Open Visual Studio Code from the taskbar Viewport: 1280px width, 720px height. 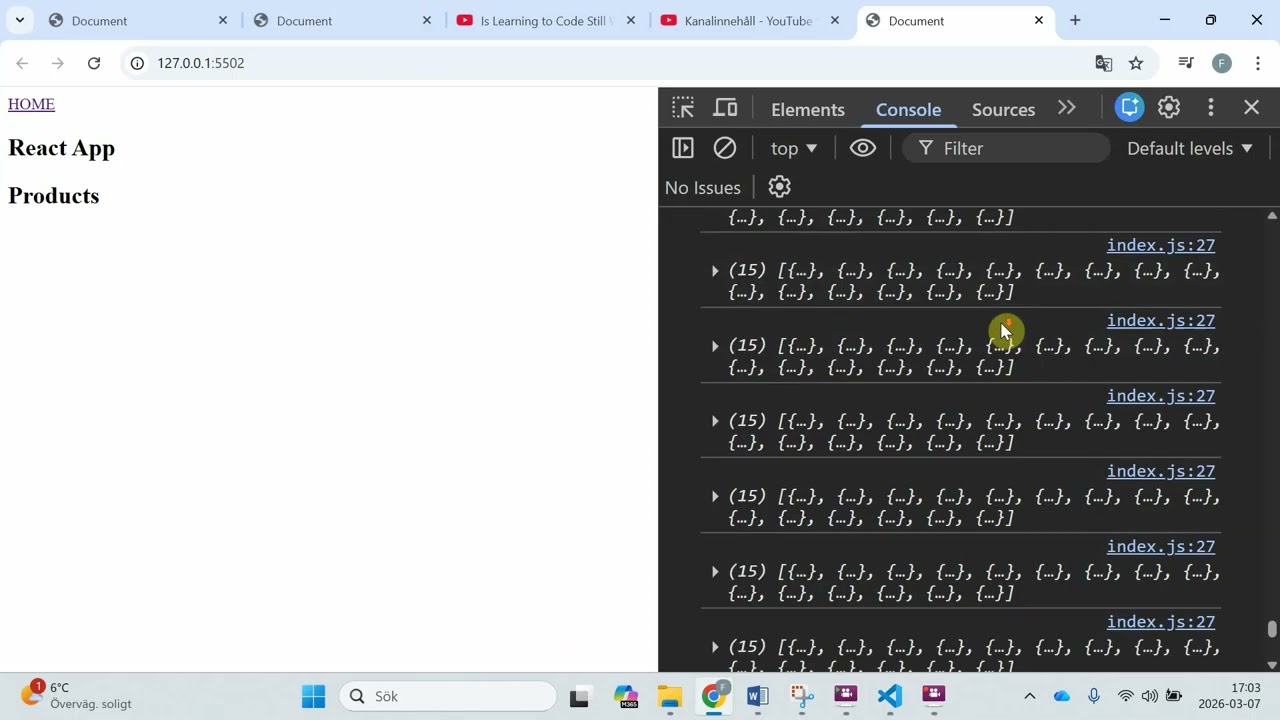tap(890, 696)
